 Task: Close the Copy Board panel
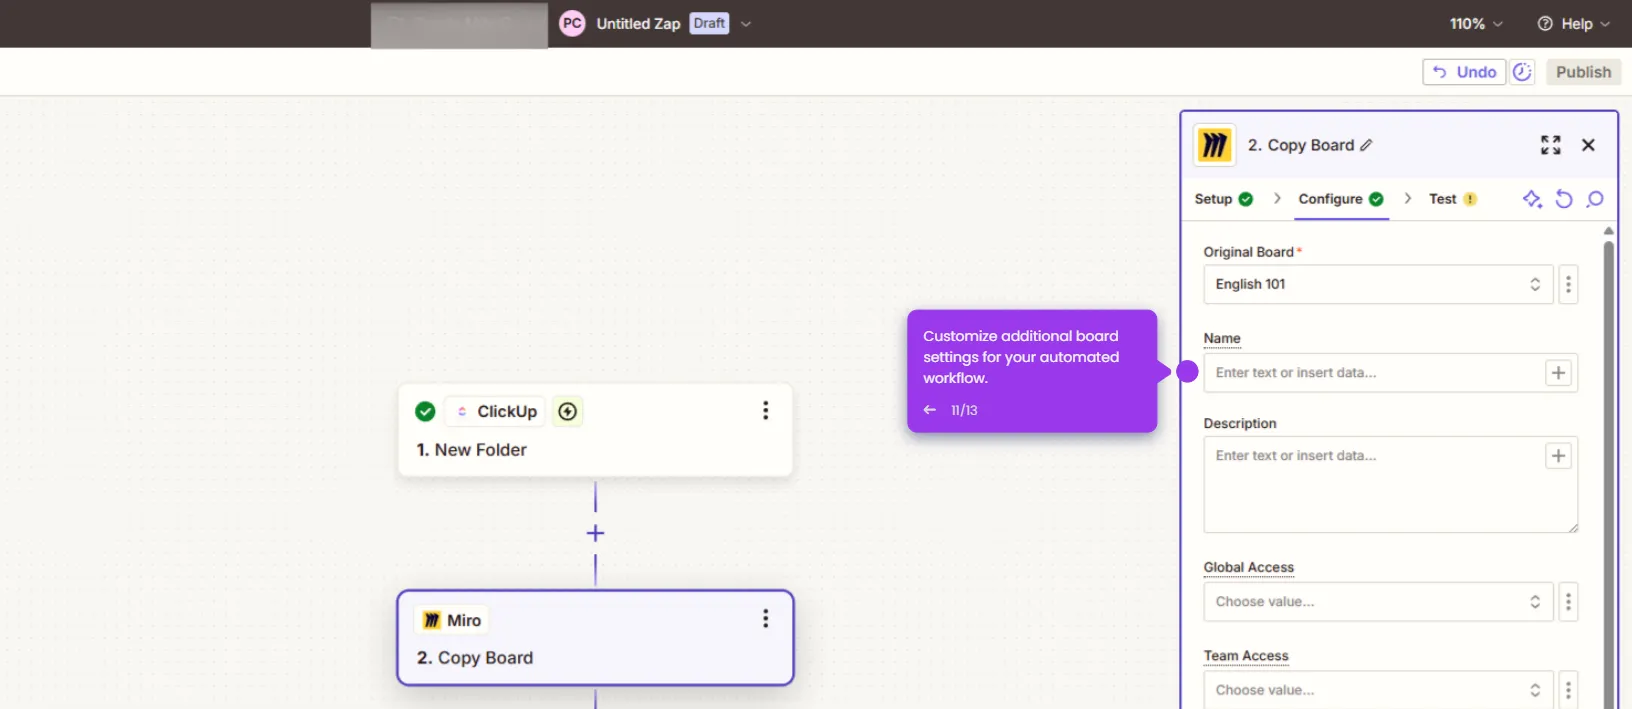coord(1588,145)
